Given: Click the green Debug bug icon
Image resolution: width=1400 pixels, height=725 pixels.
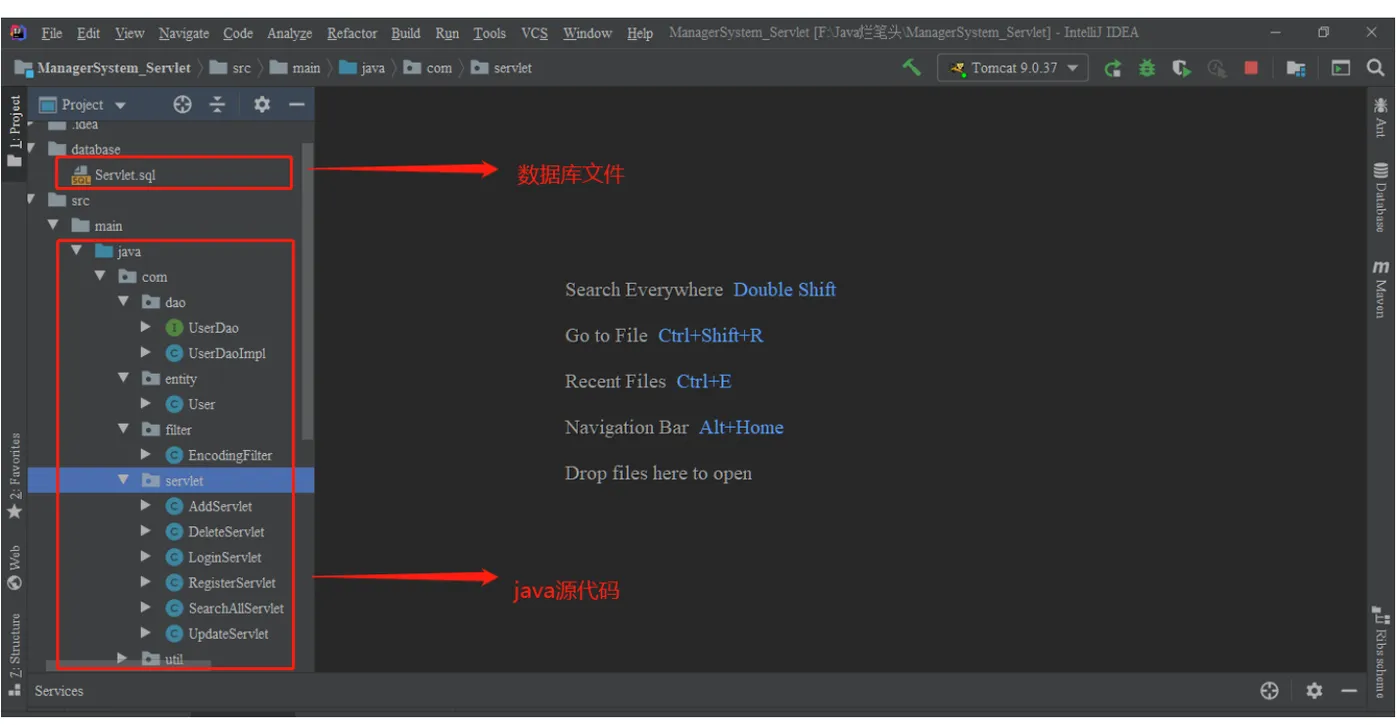Looking at the screenshot, I should (x=1147, y=68).
